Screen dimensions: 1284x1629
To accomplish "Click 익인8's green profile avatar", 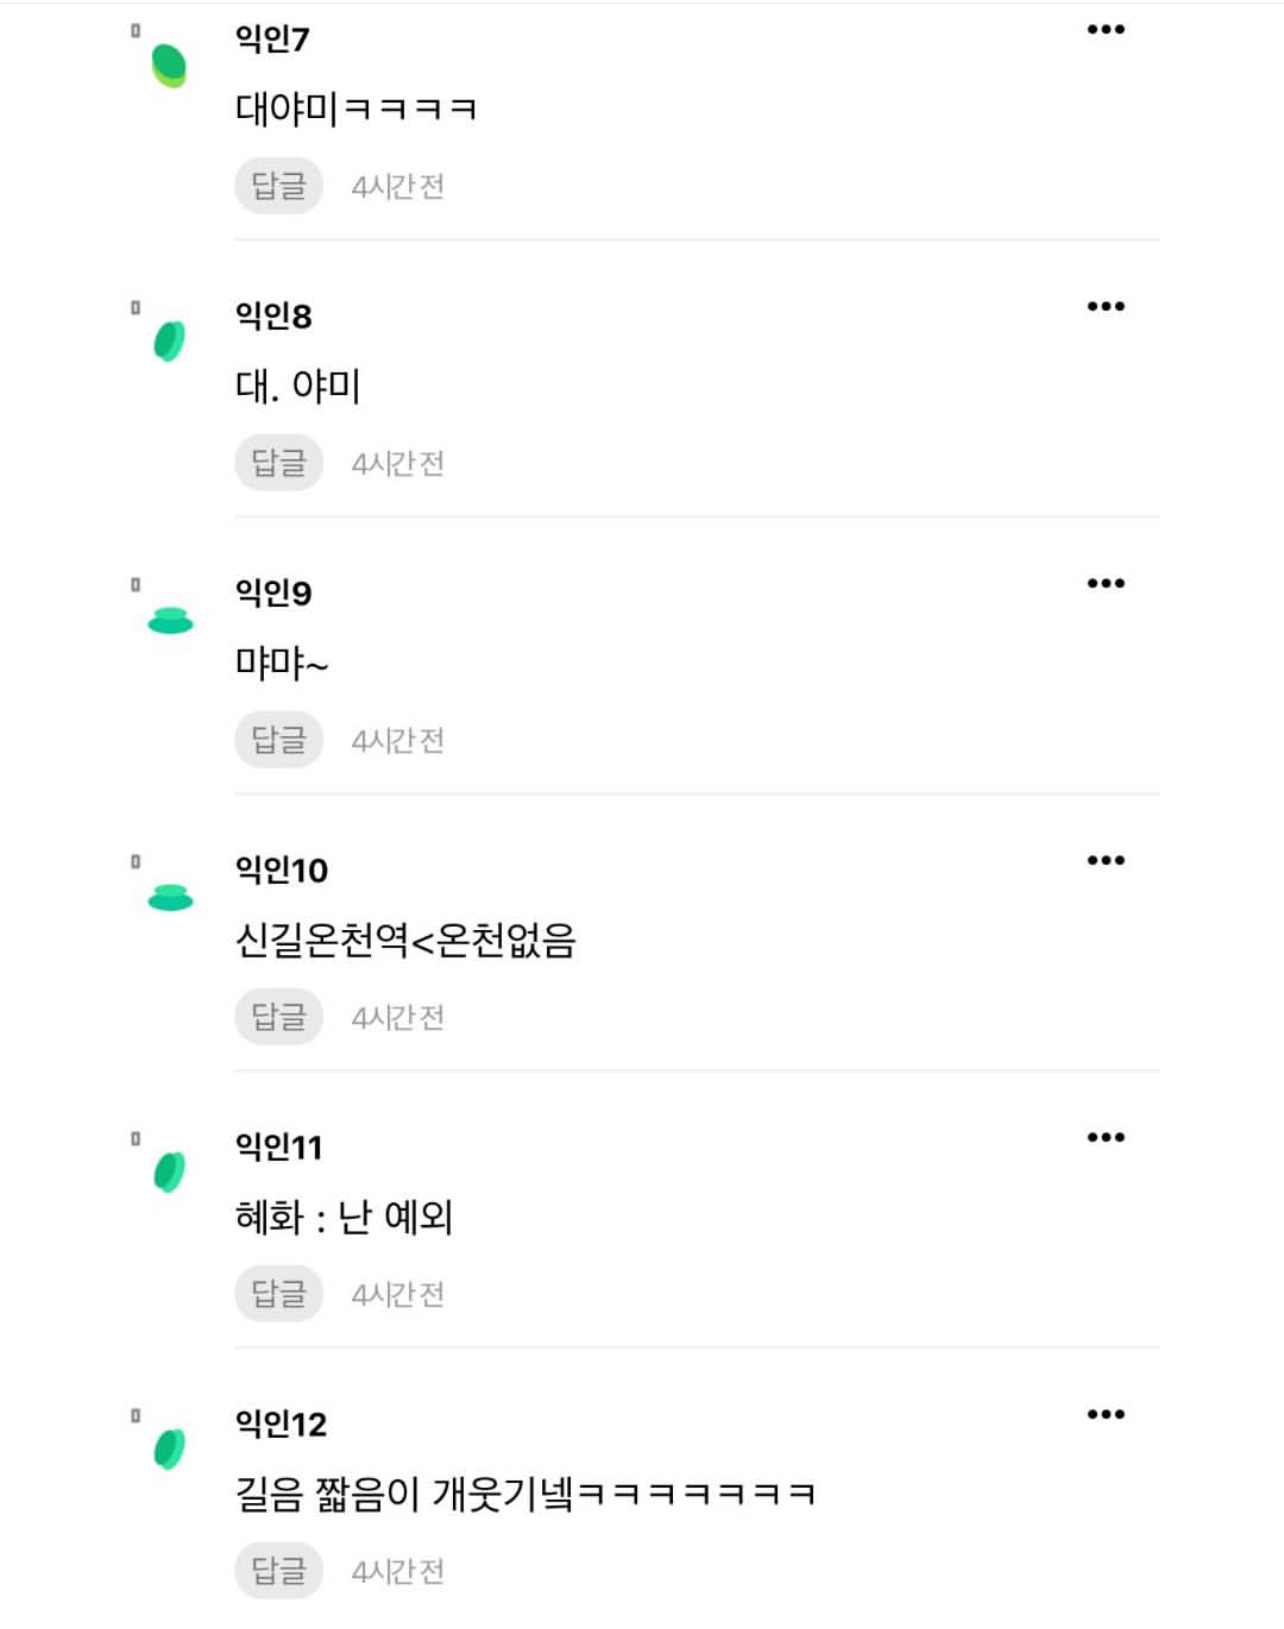I will [169, 341].
